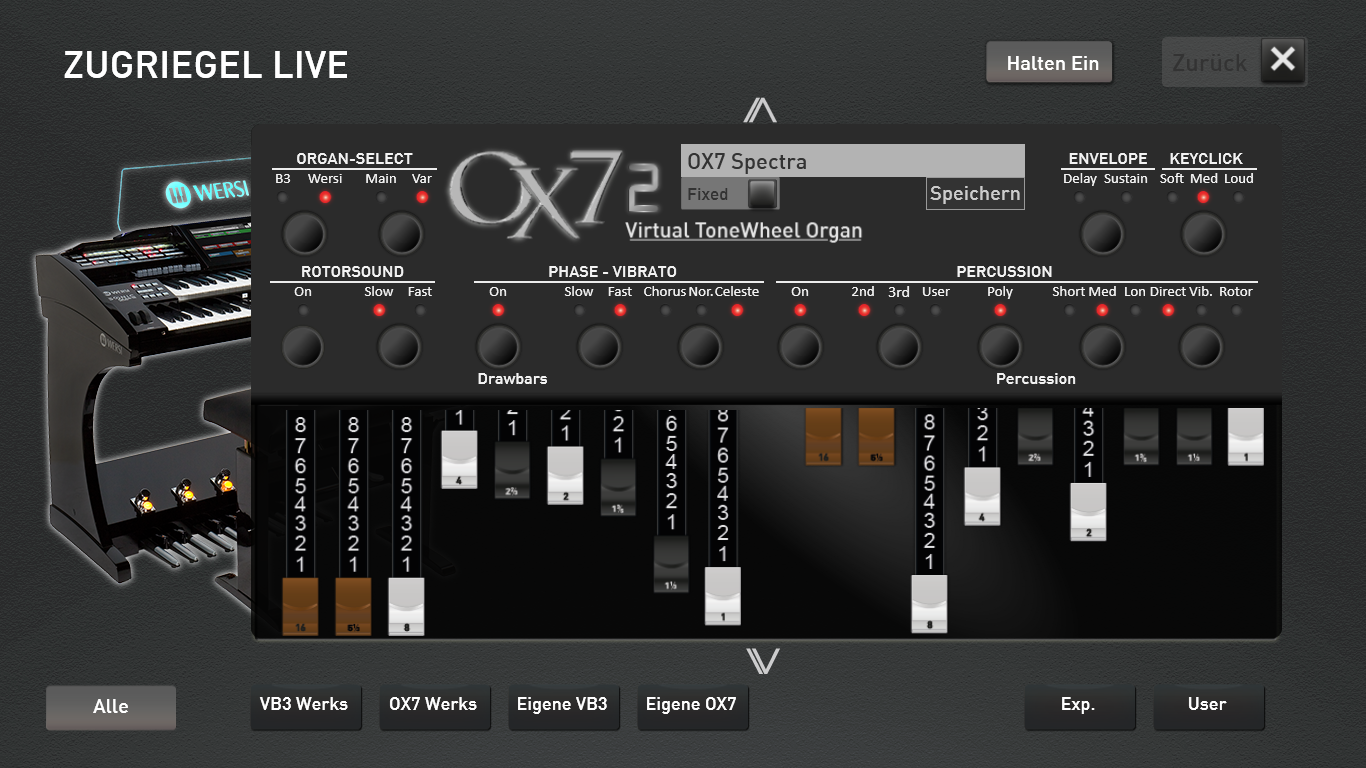Toggle the Percussion On knob
This screenshot has width=1366, height=768.
pyautogui.click(x=800, y=347)
